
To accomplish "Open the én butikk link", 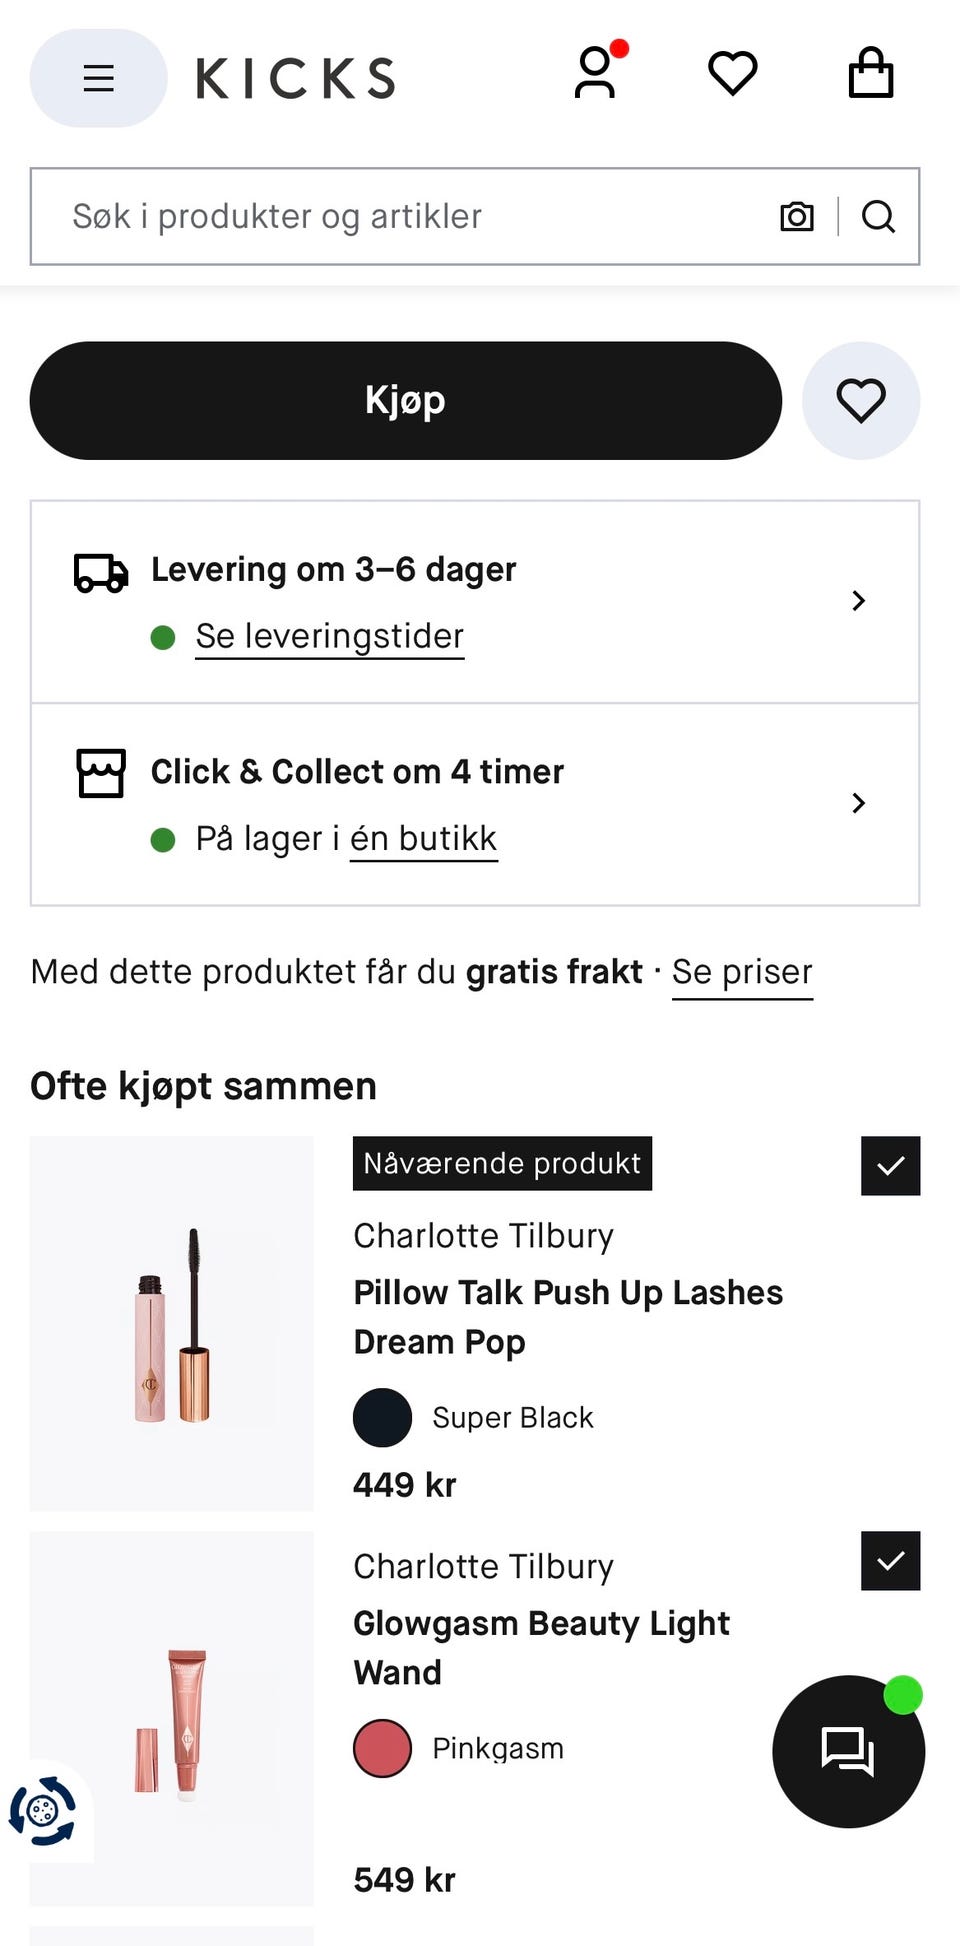I will [423, 839].
